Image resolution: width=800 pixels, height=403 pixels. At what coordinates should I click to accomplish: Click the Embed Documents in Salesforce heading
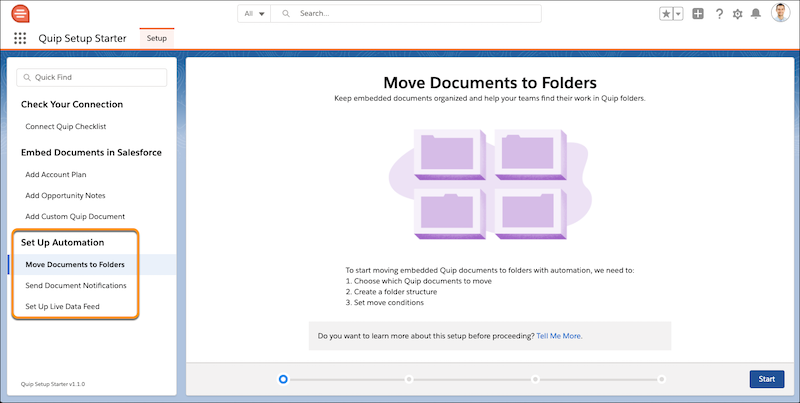(91, 153)
